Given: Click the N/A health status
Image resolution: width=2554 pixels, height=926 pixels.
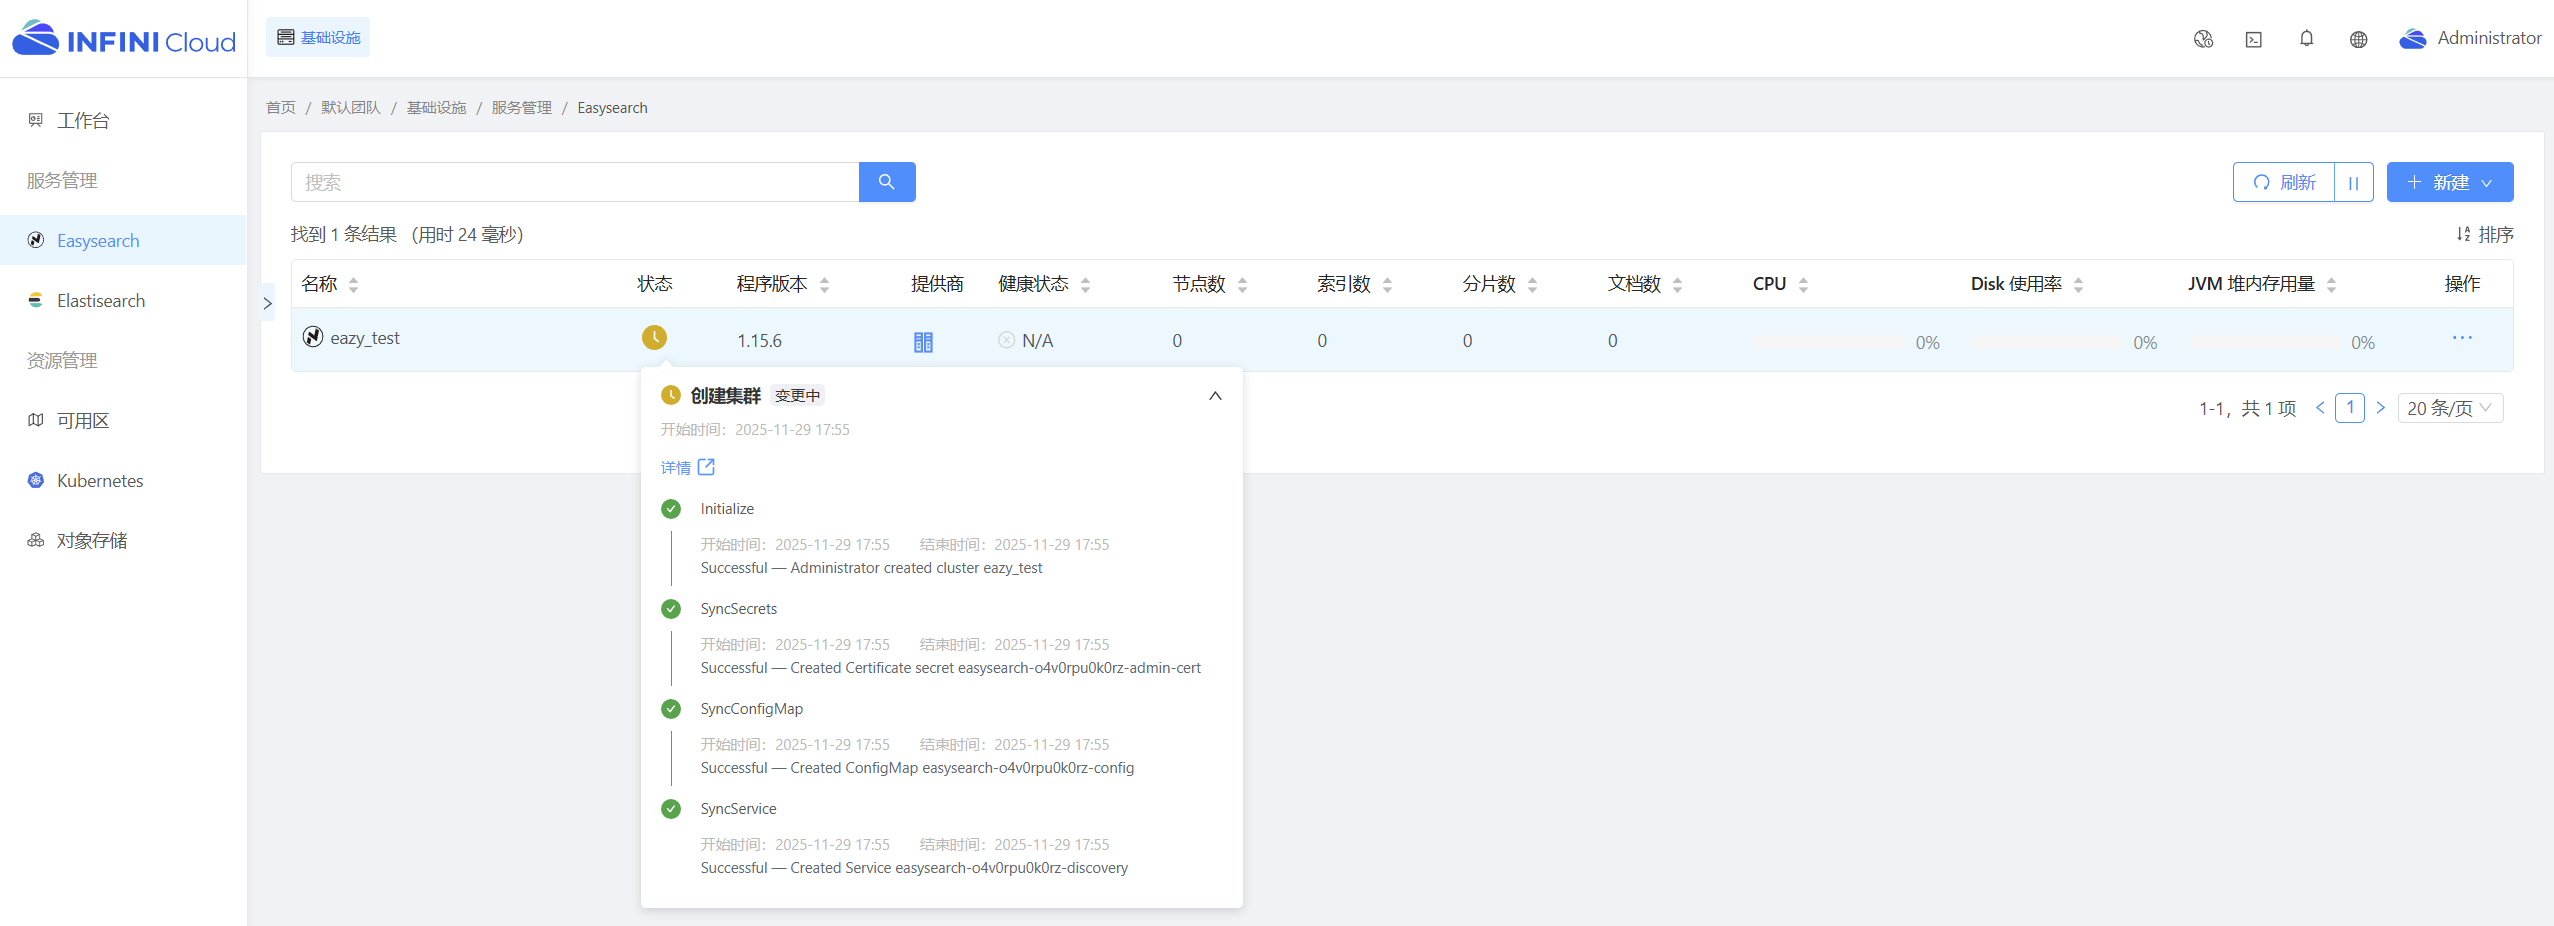Looking at the screenshot, I should point(1026,340).
